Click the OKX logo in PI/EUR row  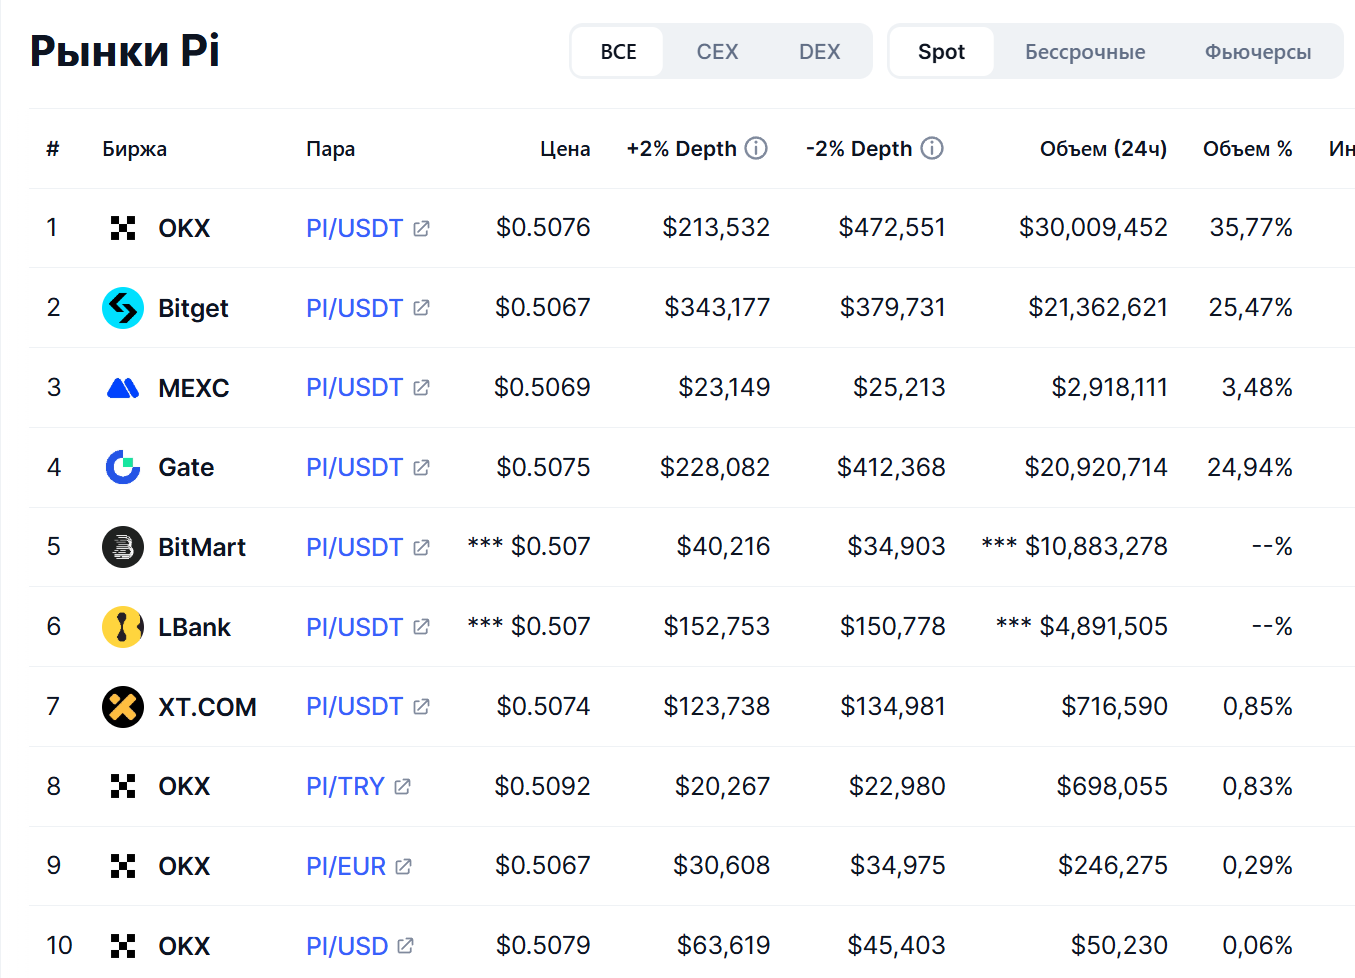click(x=123, y=866)
